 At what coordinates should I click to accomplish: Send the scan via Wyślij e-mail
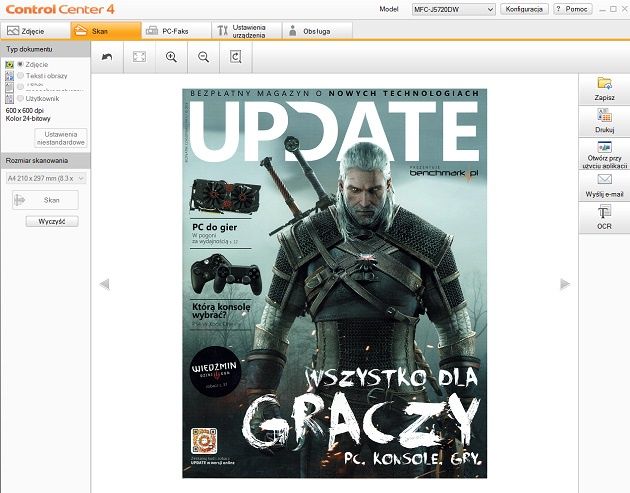click(604, 186)
